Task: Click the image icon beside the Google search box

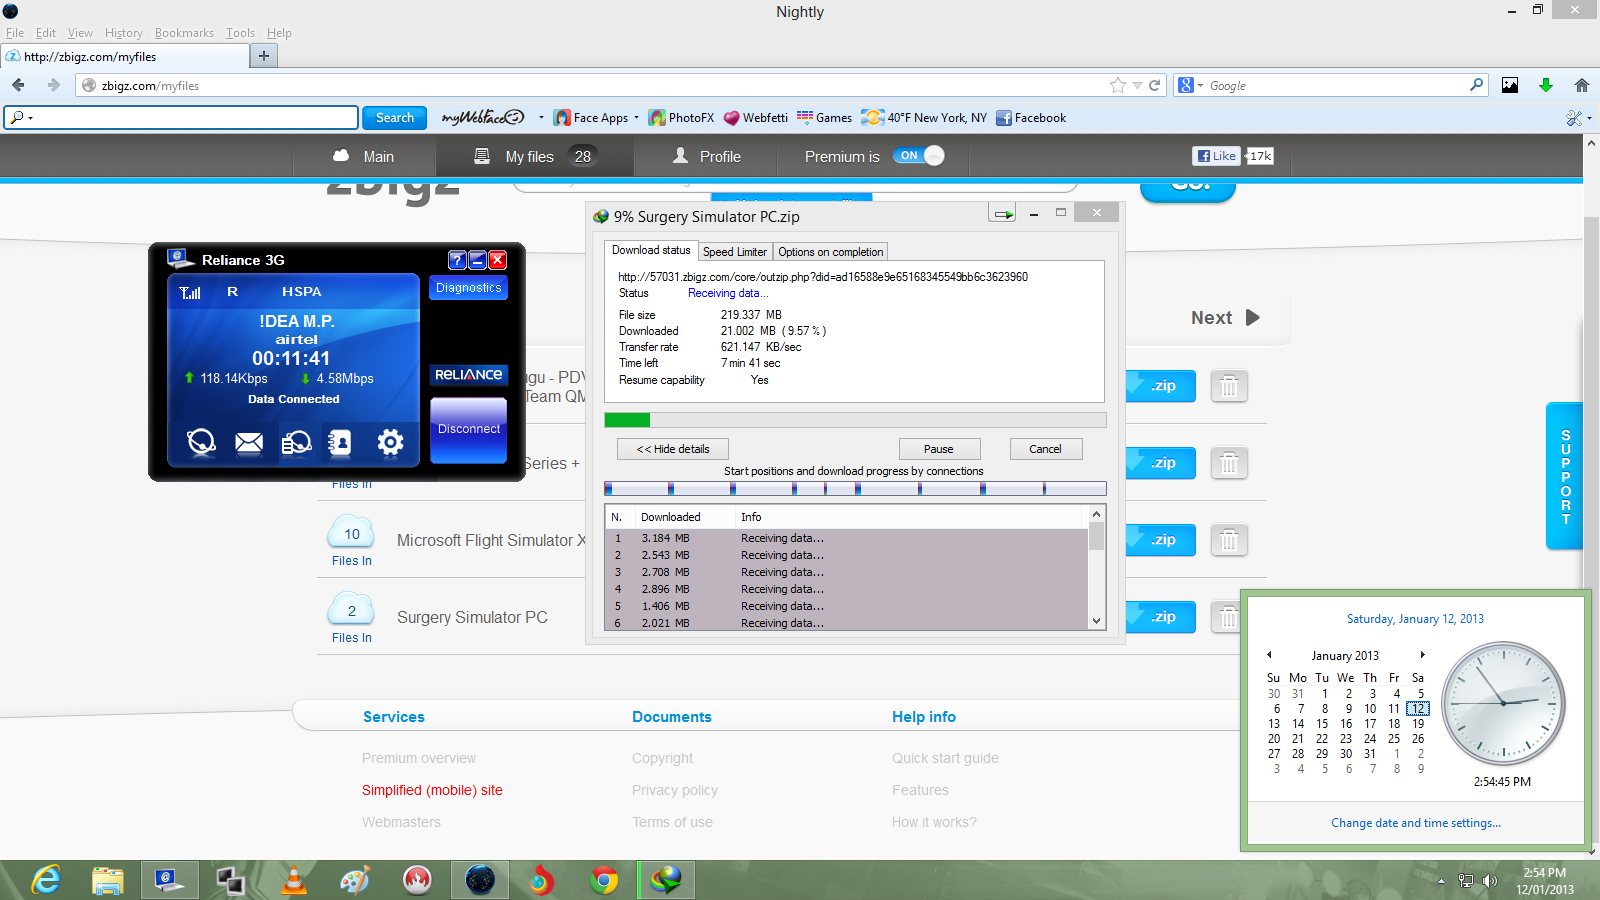Action: tap(1510, 85)
